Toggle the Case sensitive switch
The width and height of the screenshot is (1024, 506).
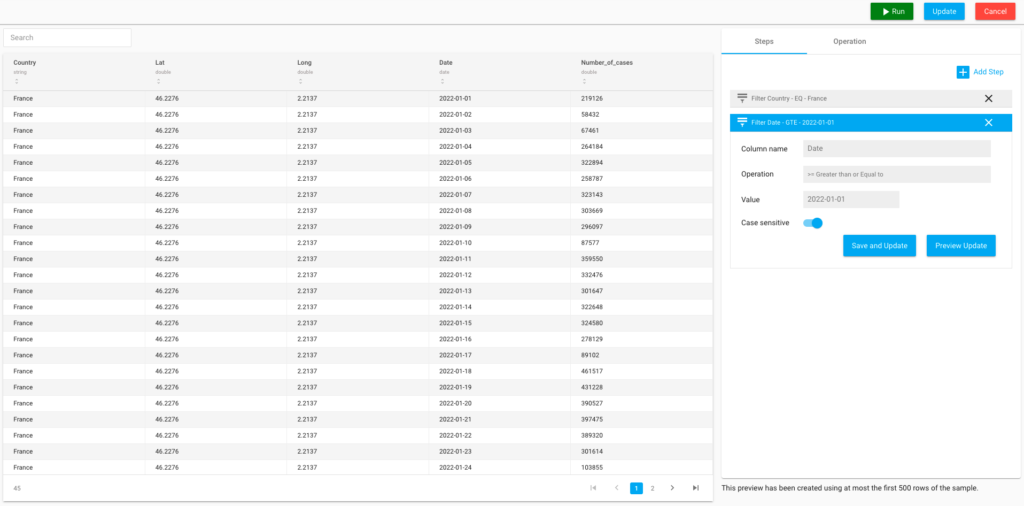(812, 223)
